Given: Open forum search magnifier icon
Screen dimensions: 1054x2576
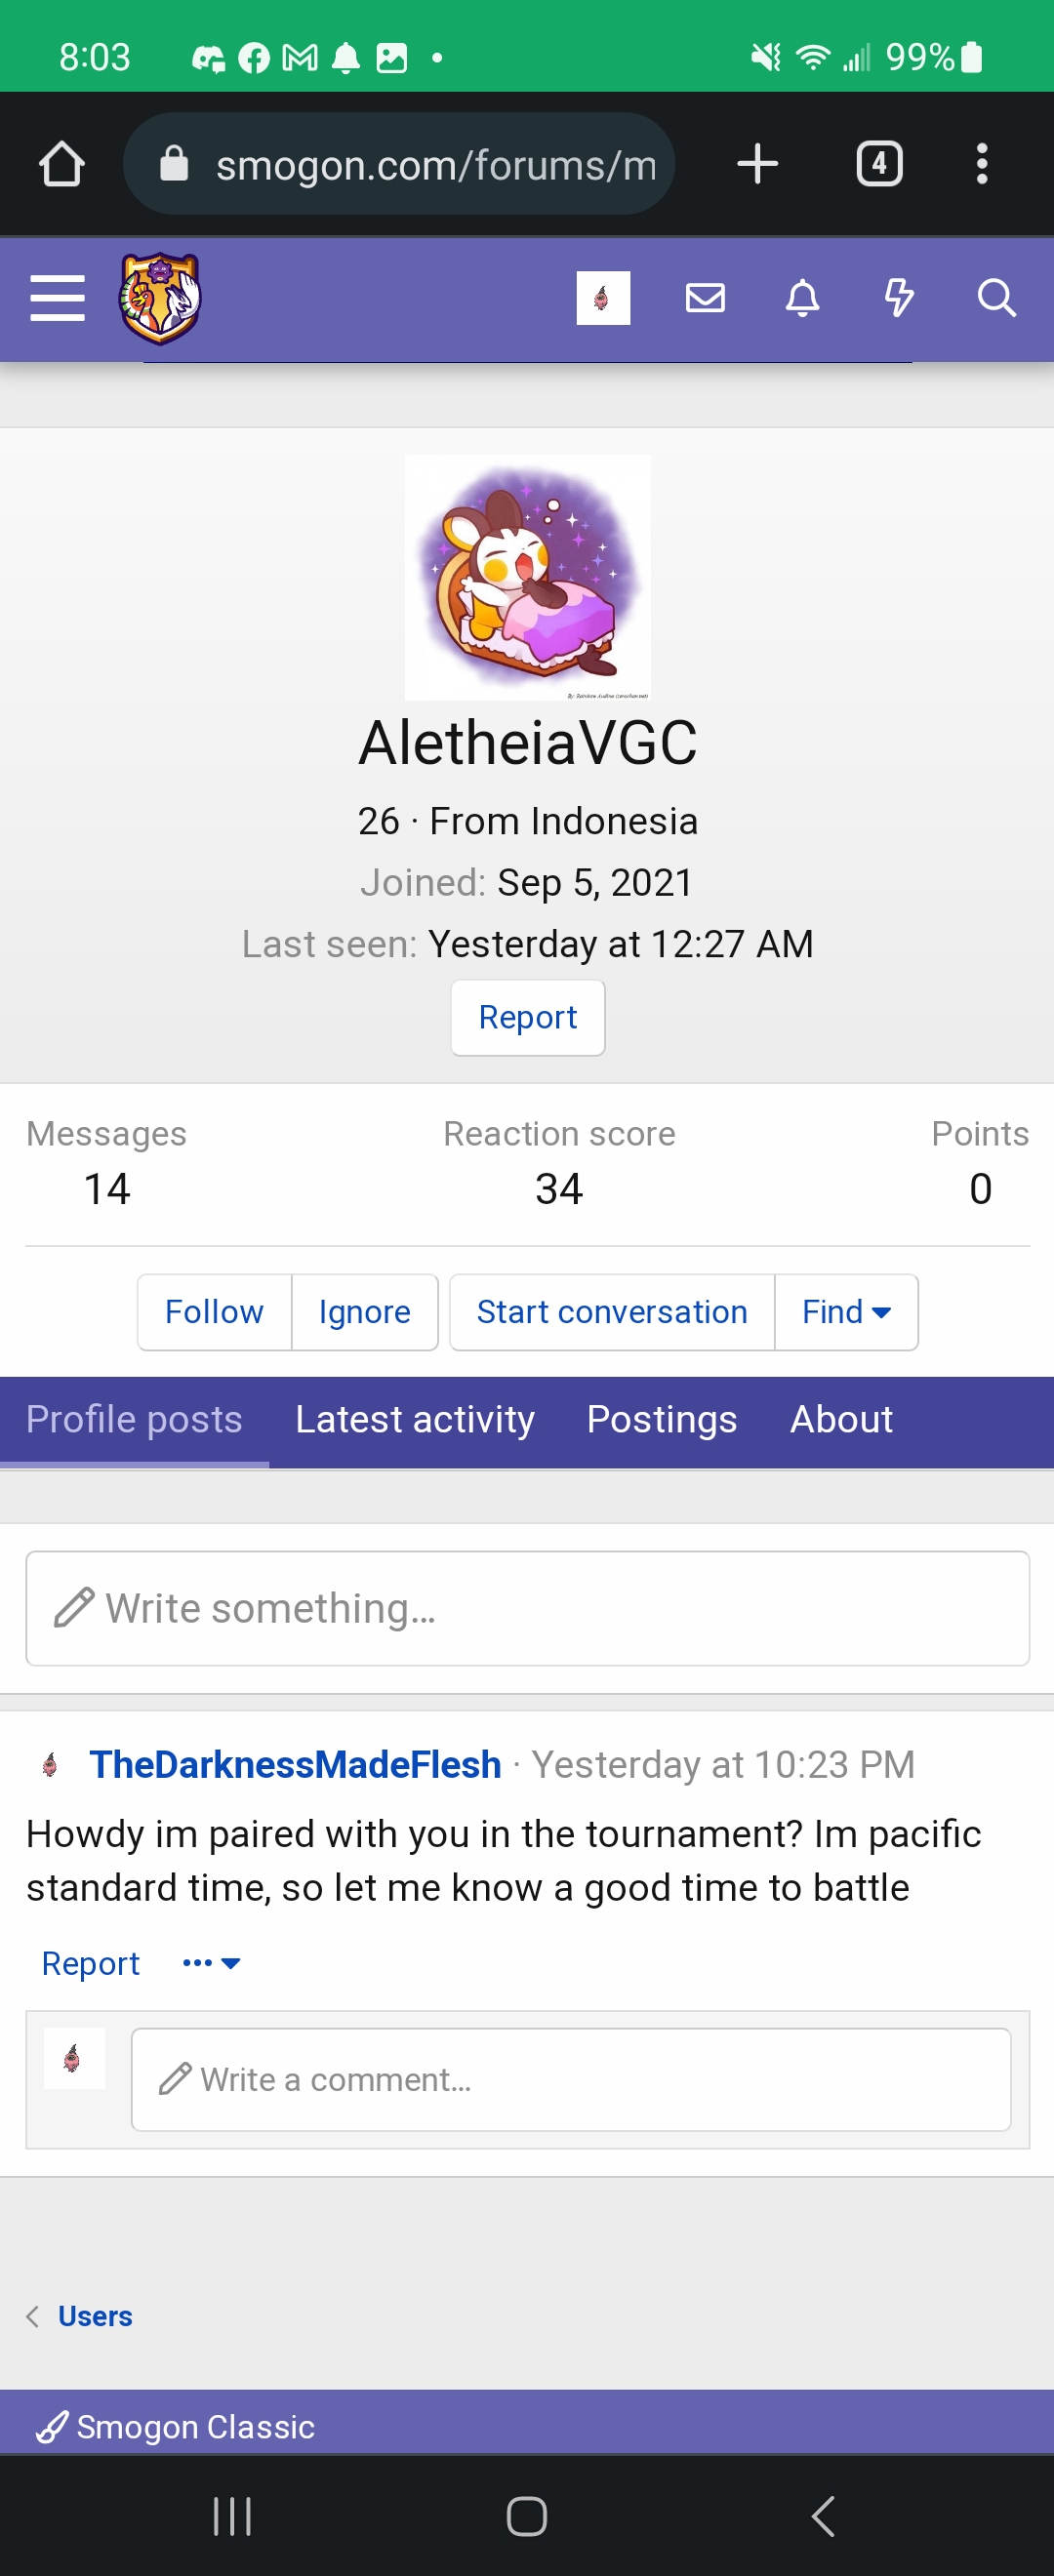Looking at the screenshot, I should (x=996, y=298).
